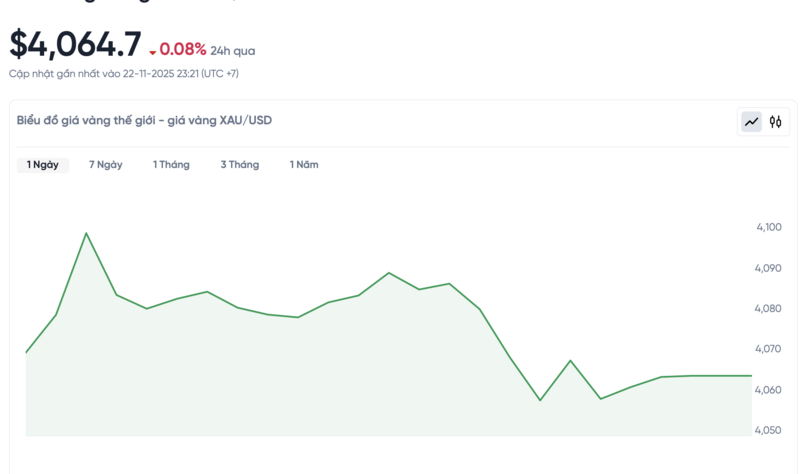
Task: Click the highest peak on the chart line
Action: pos(86,233)
